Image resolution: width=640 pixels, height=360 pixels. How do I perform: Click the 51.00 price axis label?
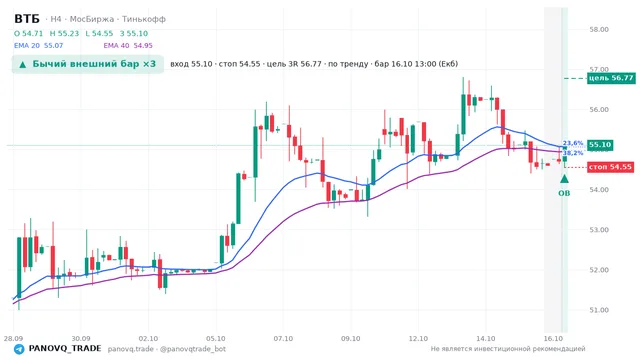599,310
